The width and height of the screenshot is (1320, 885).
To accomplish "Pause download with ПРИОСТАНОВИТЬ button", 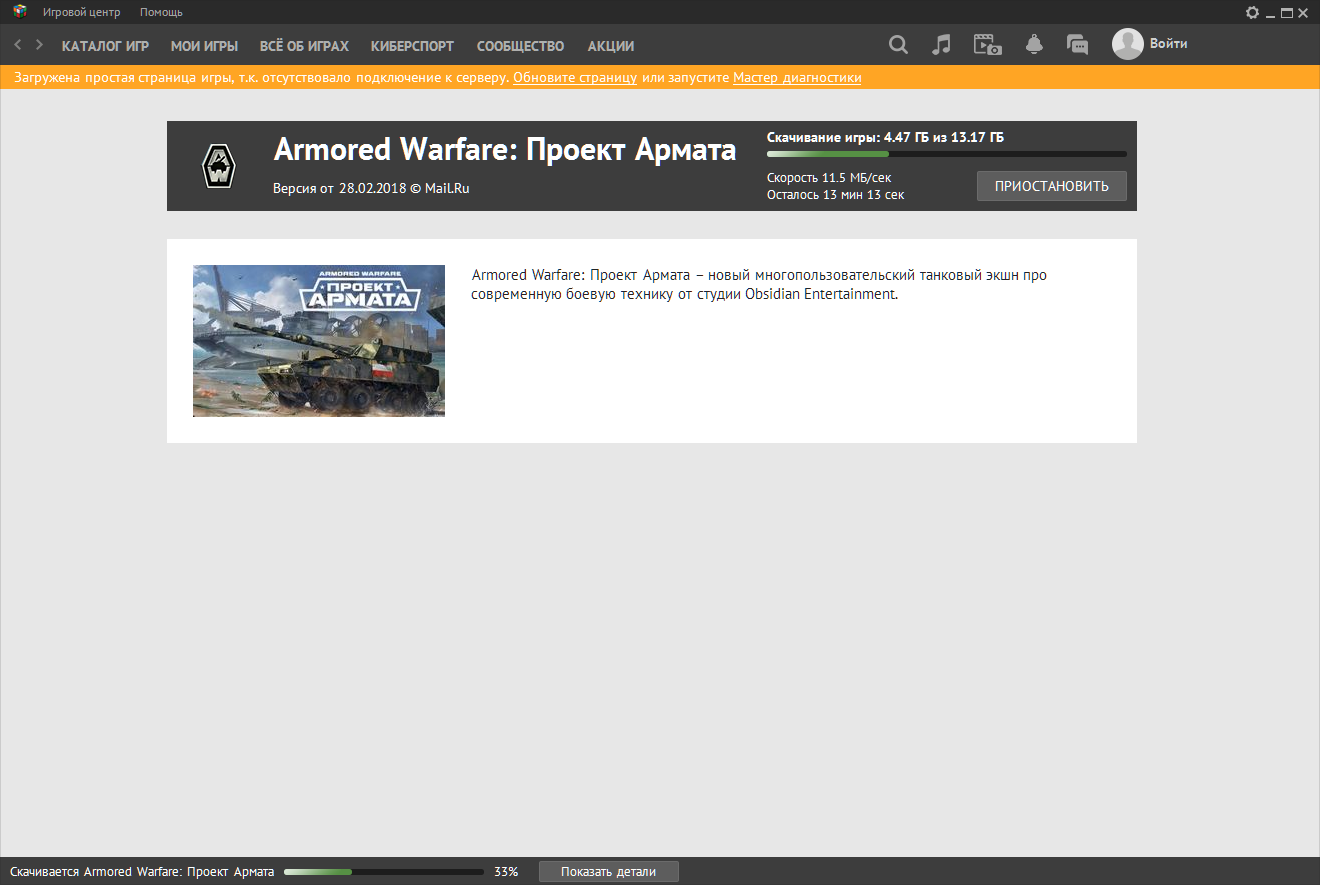I will (x=1051, y=186).
